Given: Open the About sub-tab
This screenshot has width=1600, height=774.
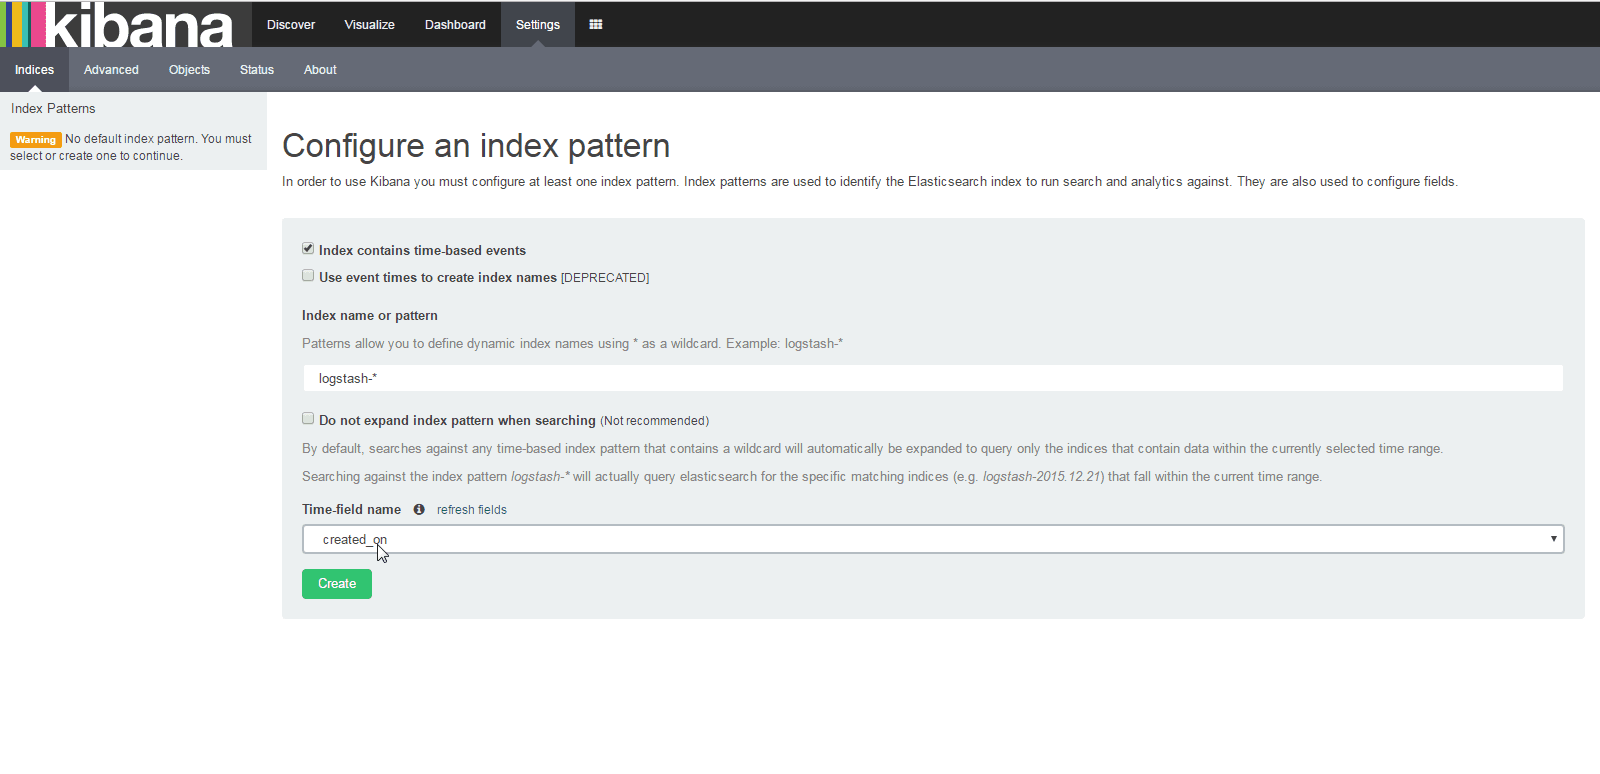Looking at the screenshot, I should pos(320,70).
